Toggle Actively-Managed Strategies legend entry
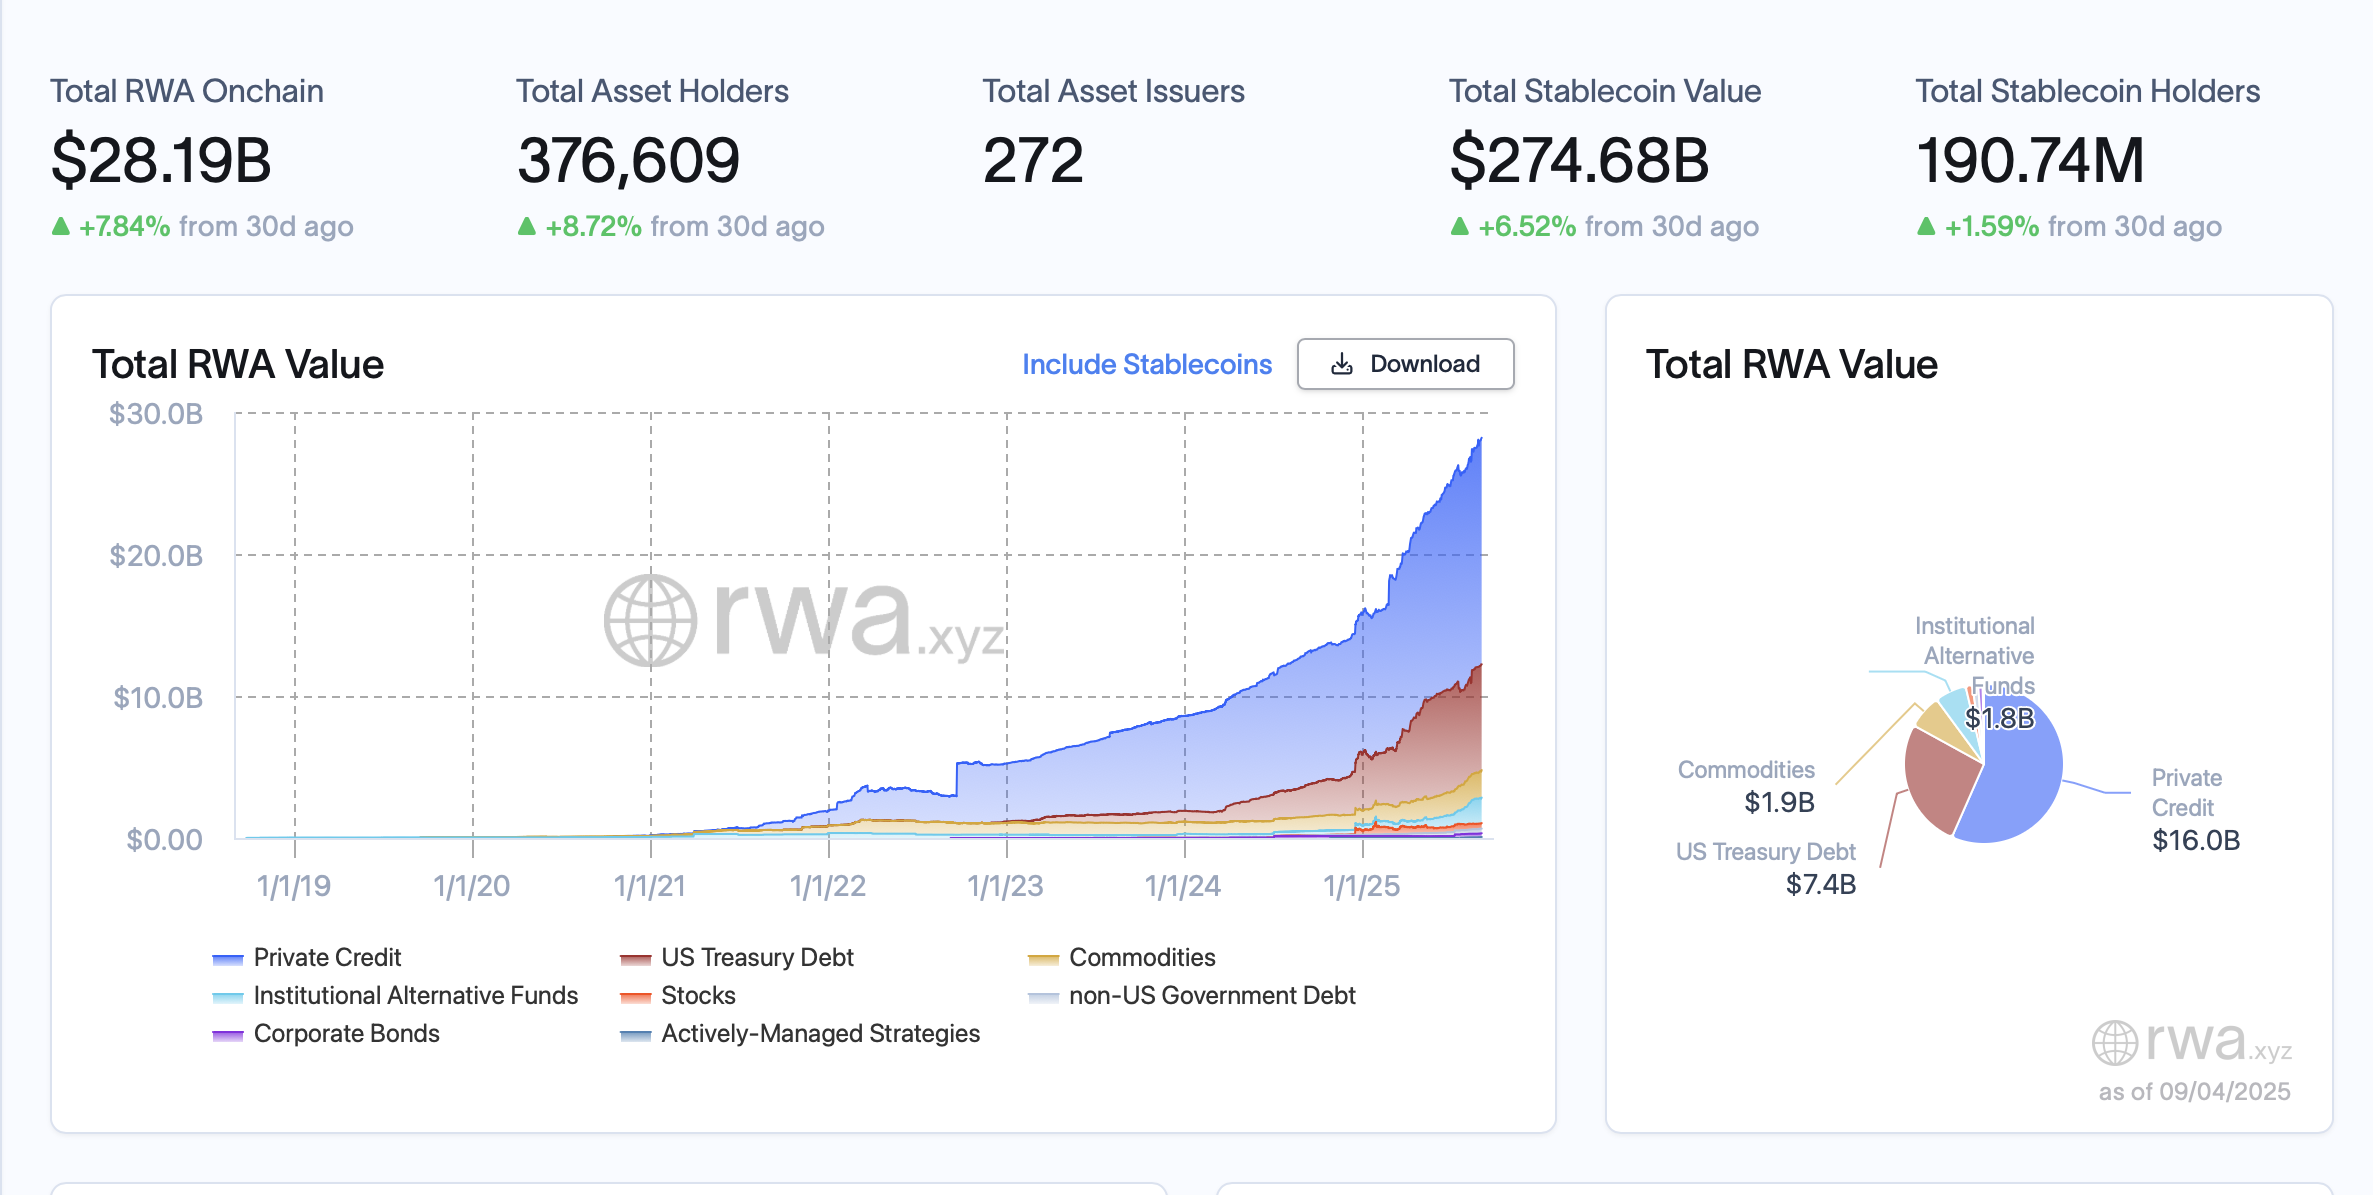 click(x=819, y=1033)
